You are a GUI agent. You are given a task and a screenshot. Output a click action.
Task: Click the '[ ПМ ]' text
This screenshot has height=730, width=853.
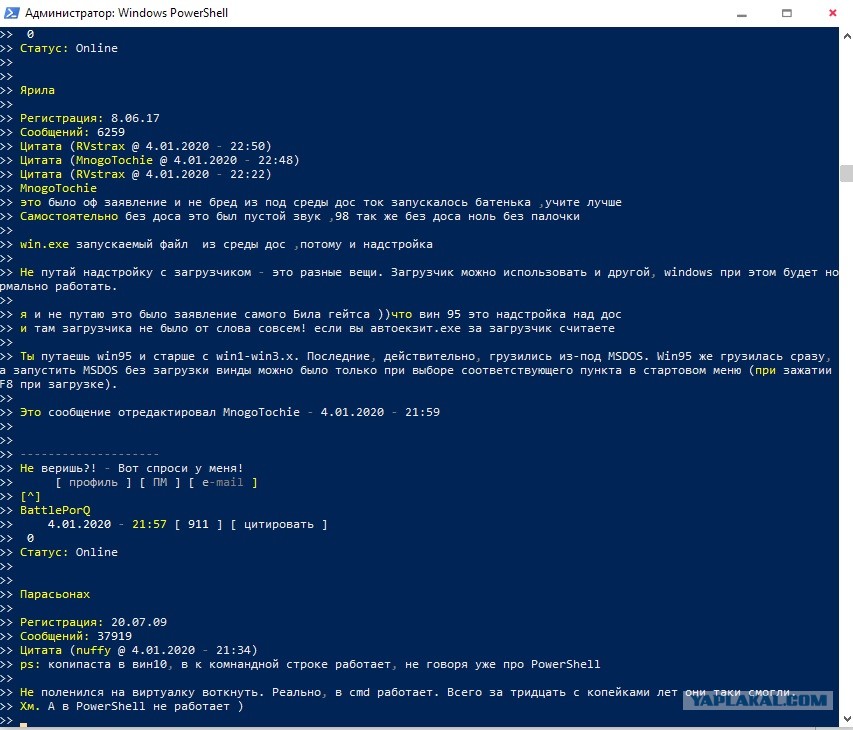point(160,482)
